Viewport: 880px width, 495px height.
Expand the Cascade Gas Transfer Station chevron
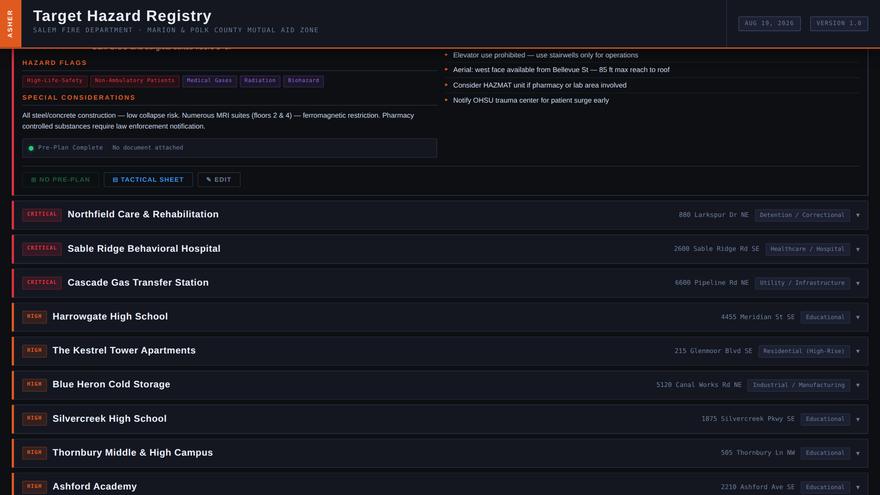(858, 283)
